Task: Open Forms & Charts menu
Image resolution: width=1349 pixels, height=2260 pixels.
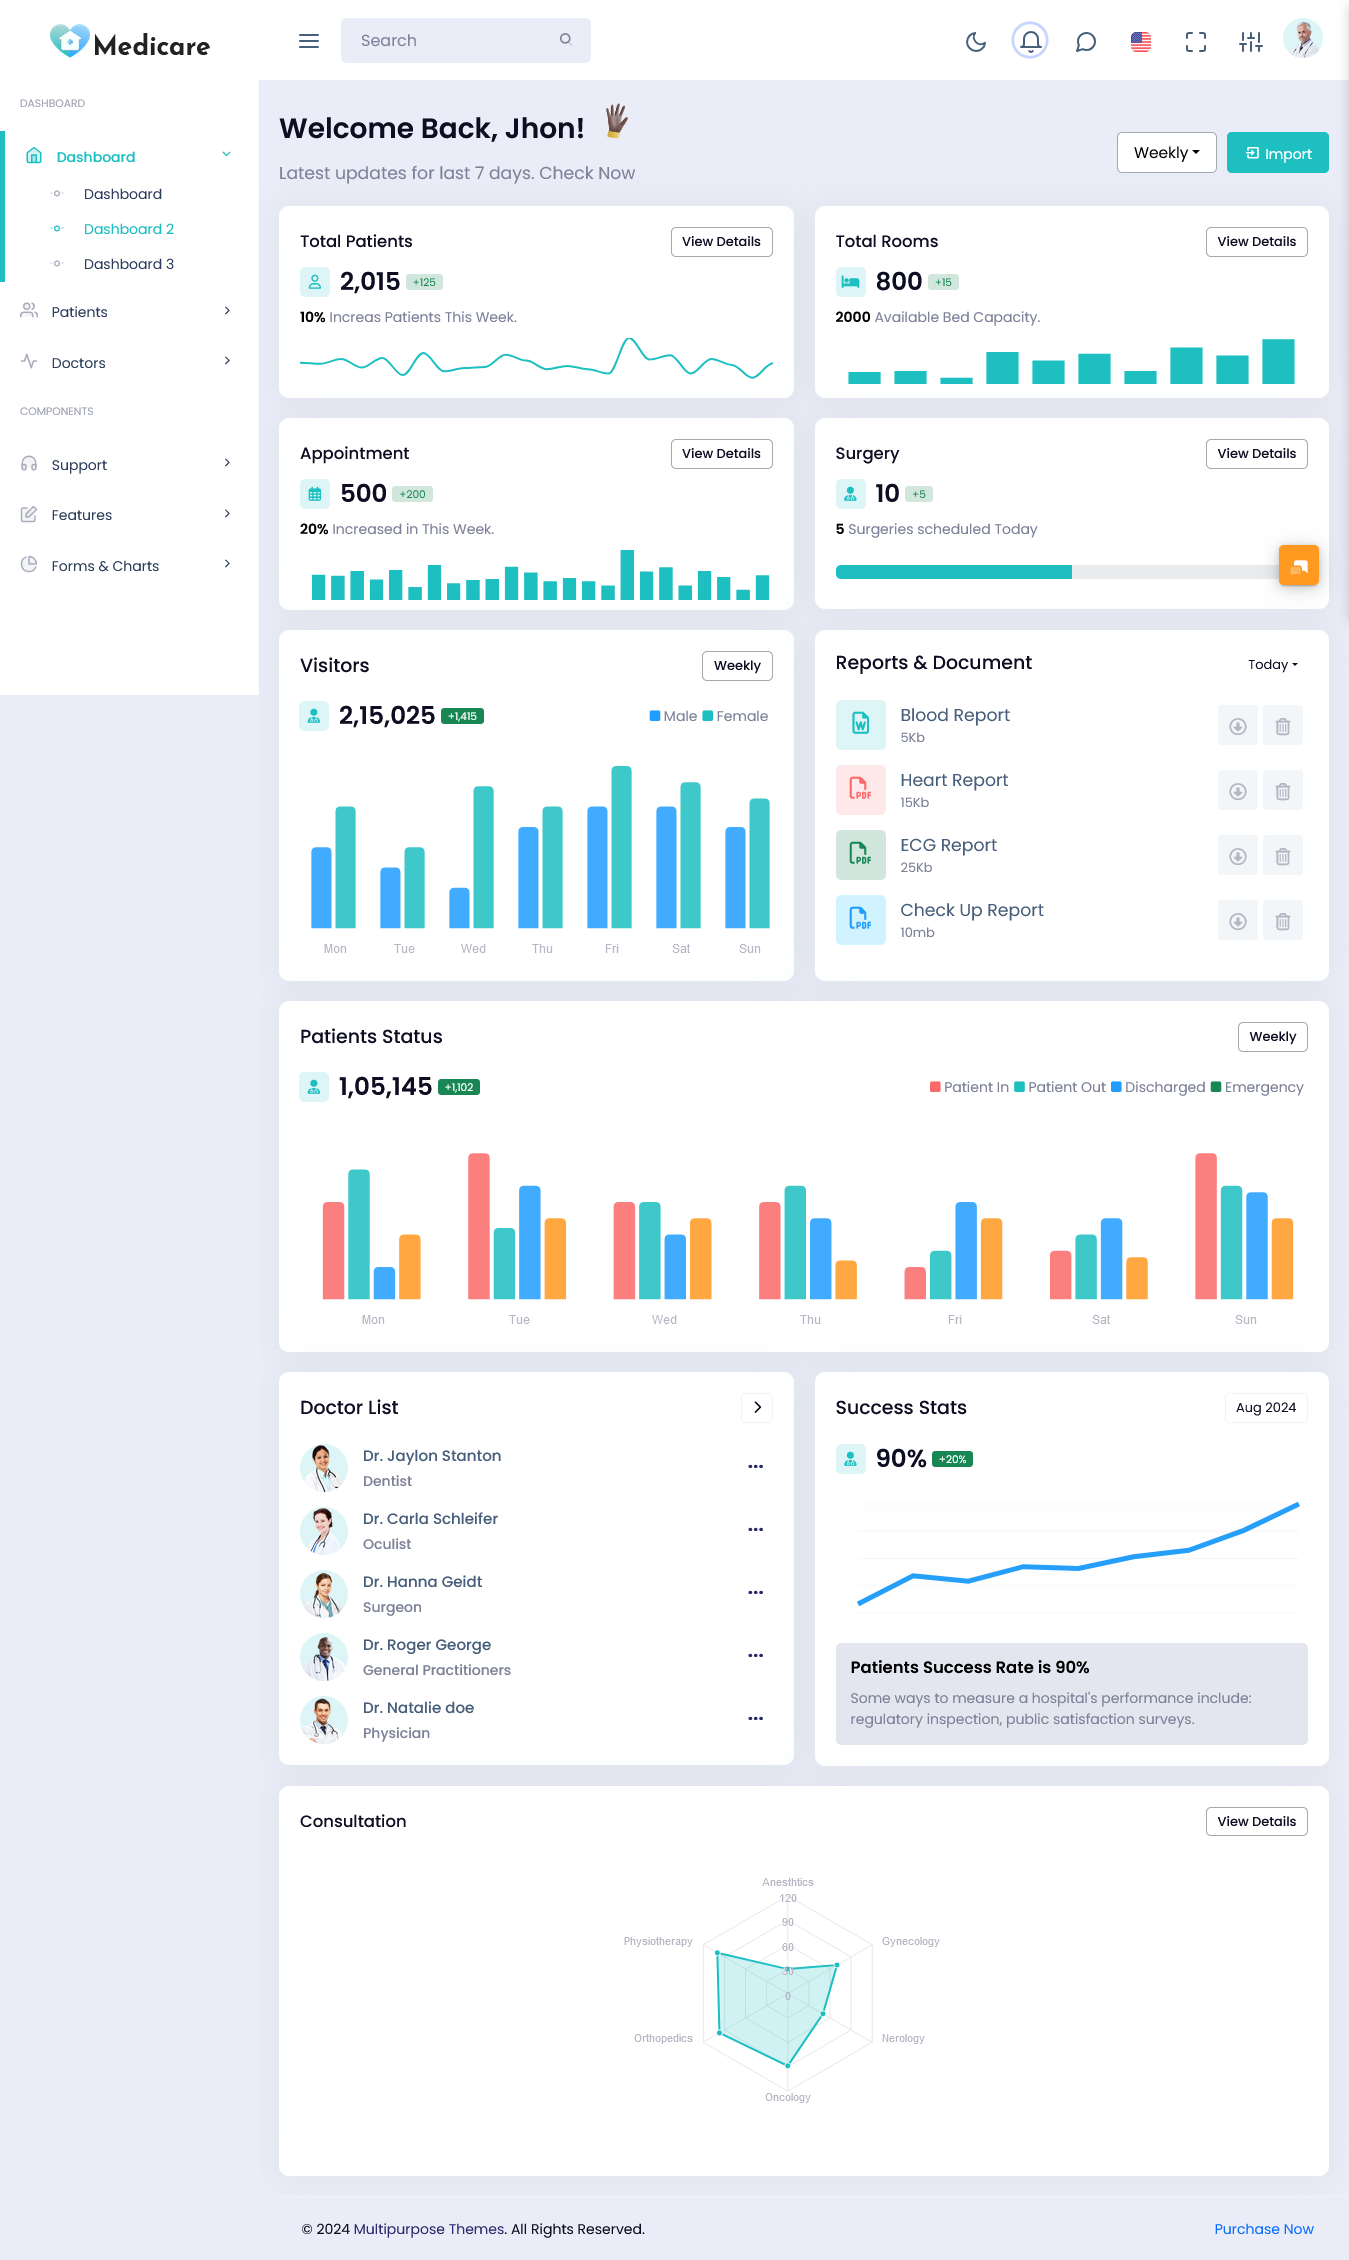Action: 128,566
